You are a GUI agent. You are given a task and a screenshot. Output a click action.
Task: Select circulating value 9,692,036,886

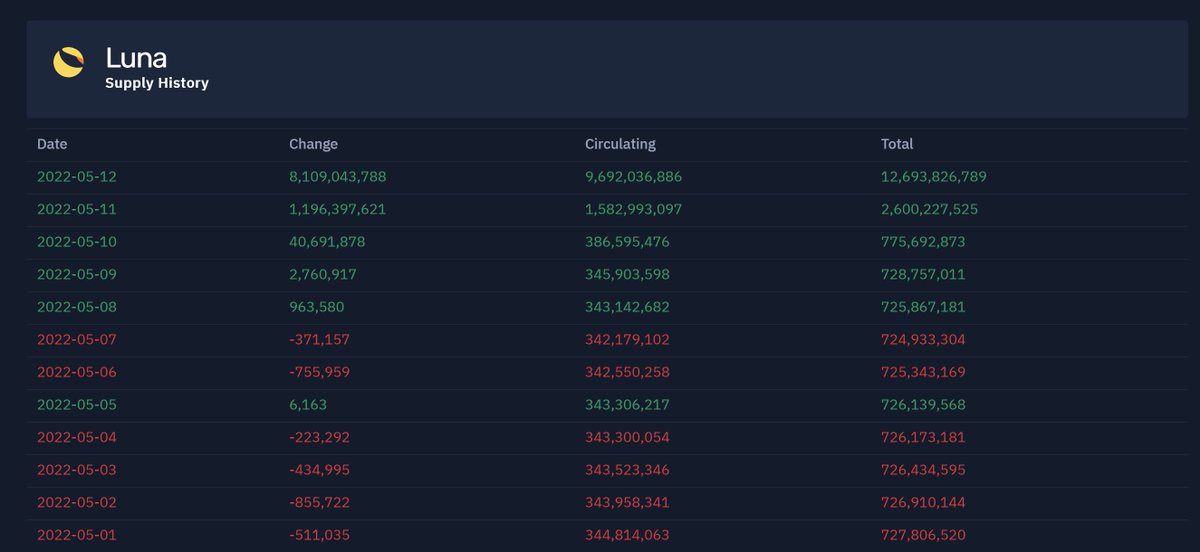pos(634,177)
